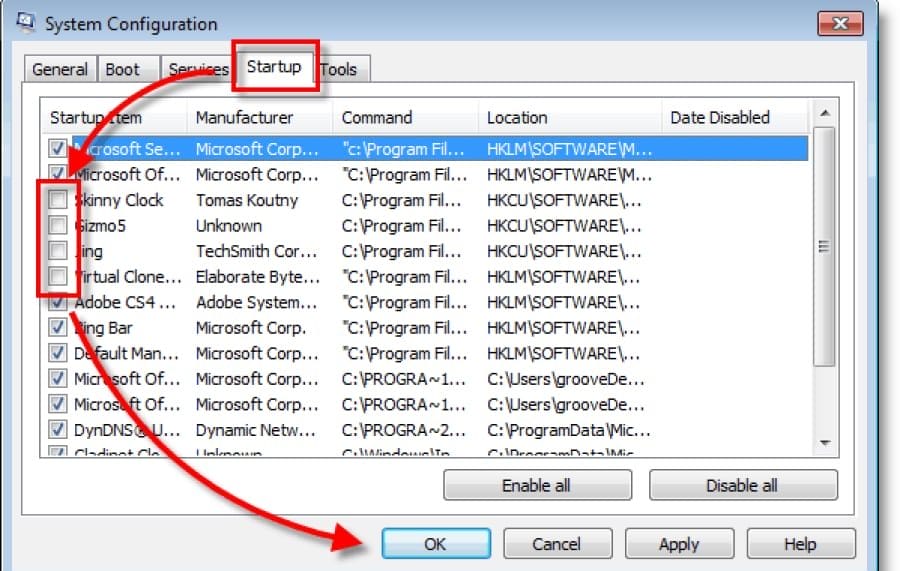This screenshot has height=571, width=900.
Task: Click the C:\PROGRA~2... command cell
Action: click(403, 430)
